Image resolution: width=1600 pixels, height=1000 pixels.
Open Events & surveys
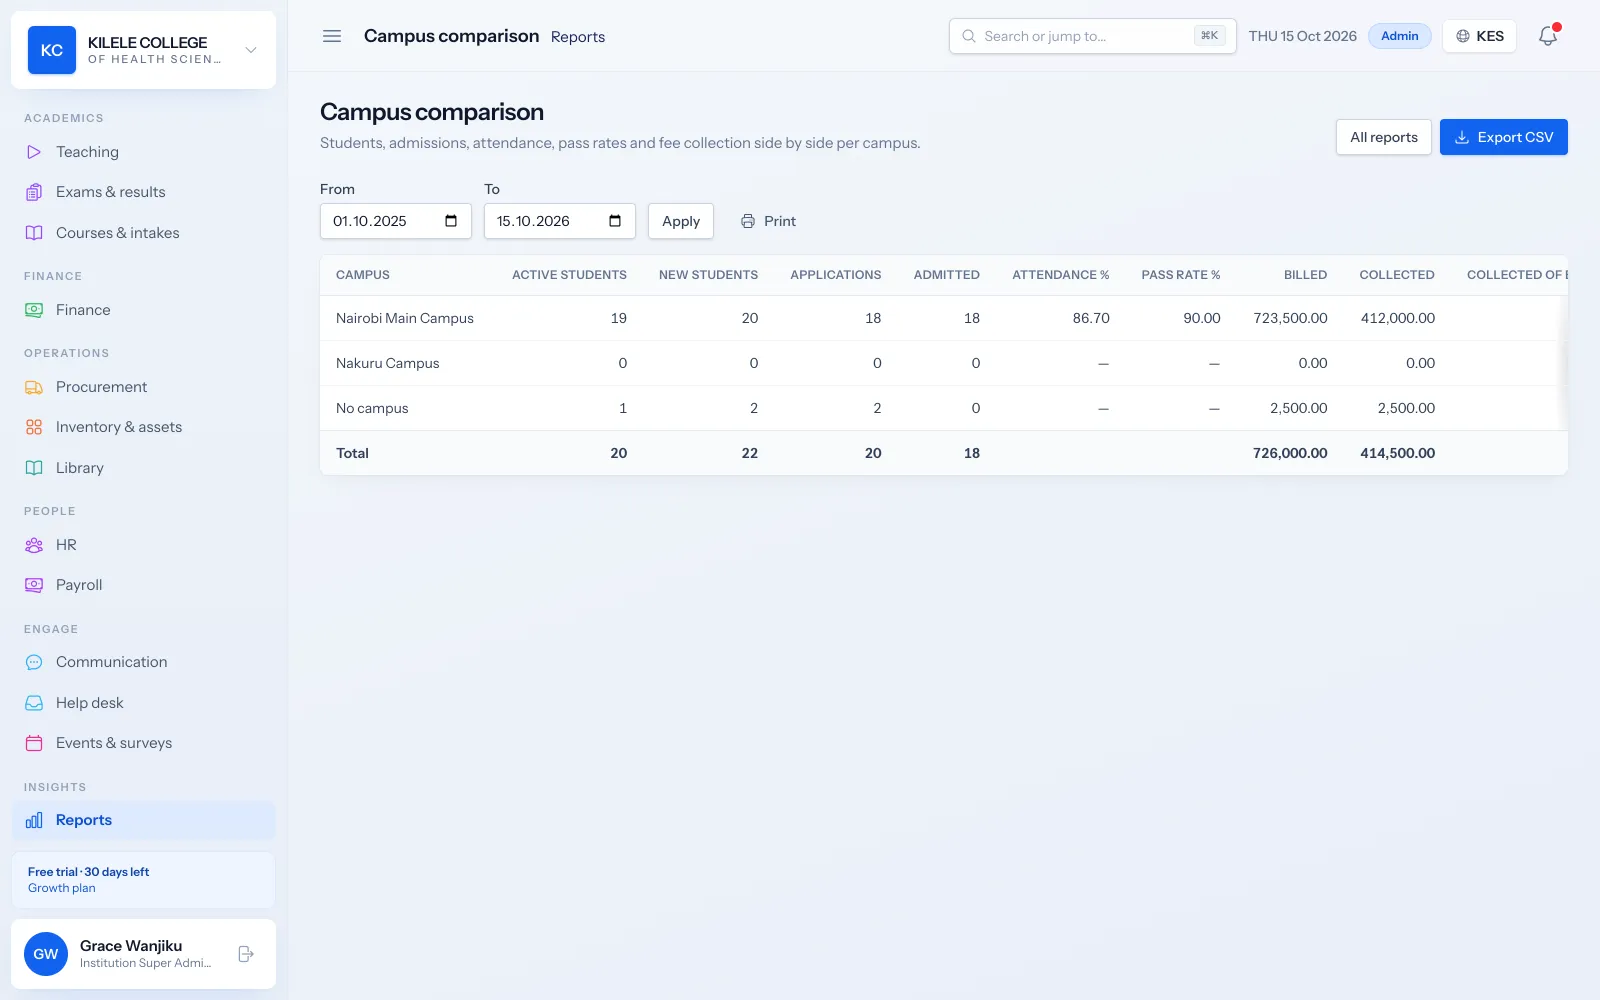[143, 743]
